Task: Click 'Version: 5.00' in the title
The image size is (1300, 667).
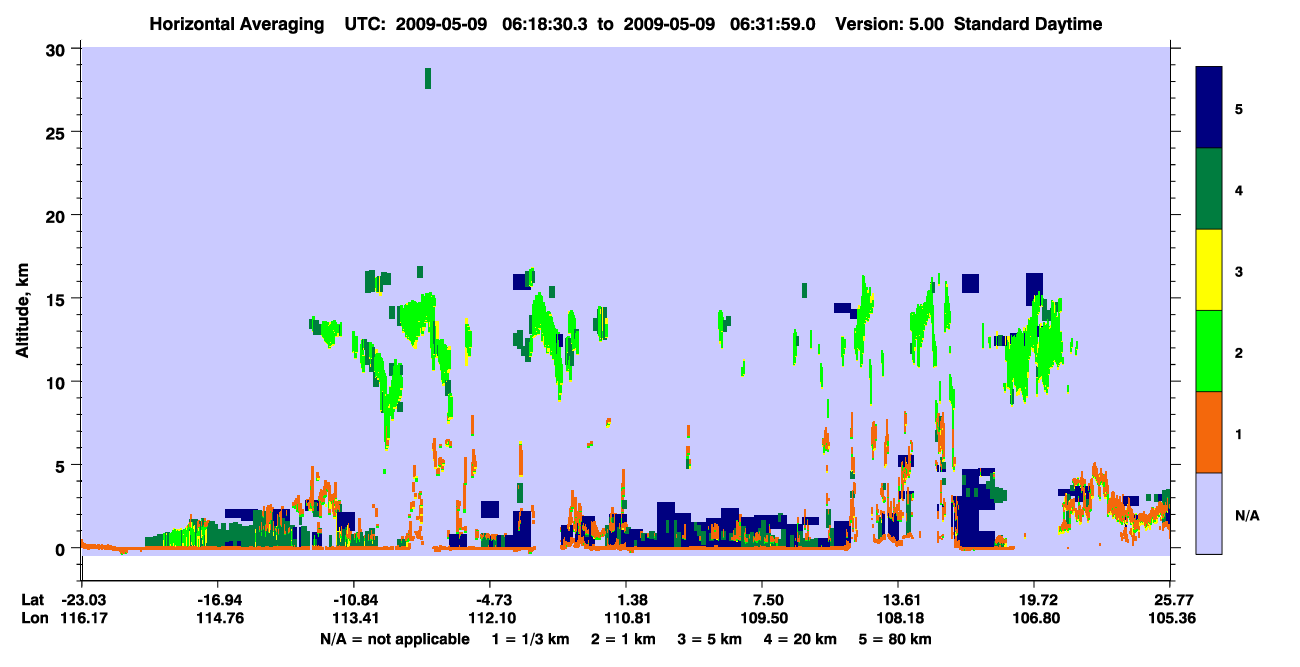Action: (892, 24)
